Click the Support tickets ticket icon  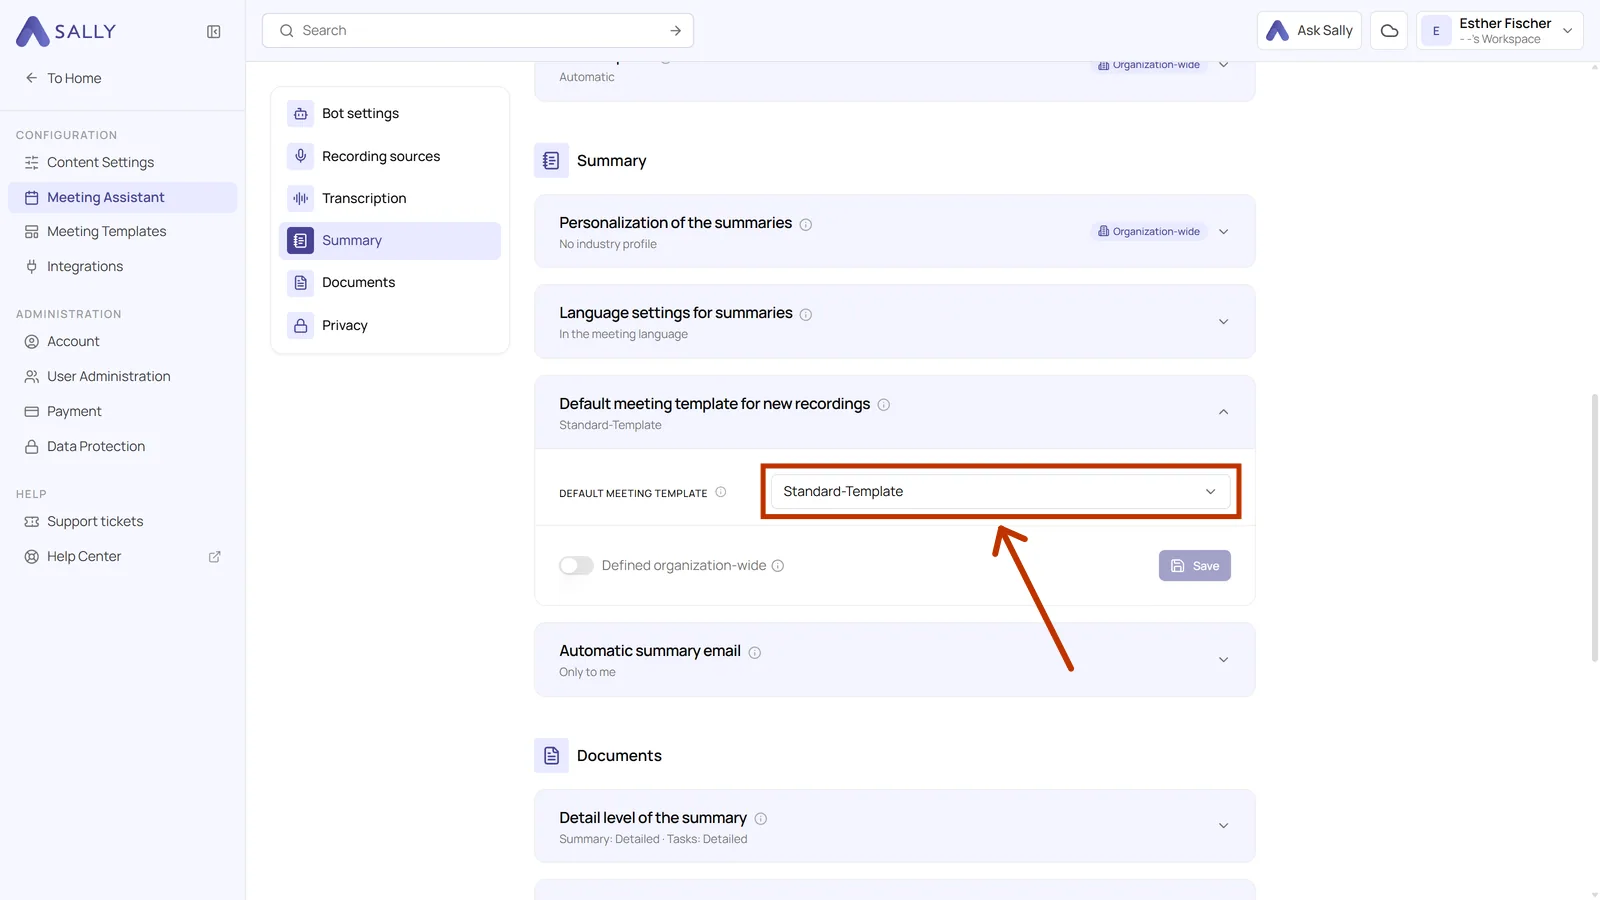coord(31,522)
